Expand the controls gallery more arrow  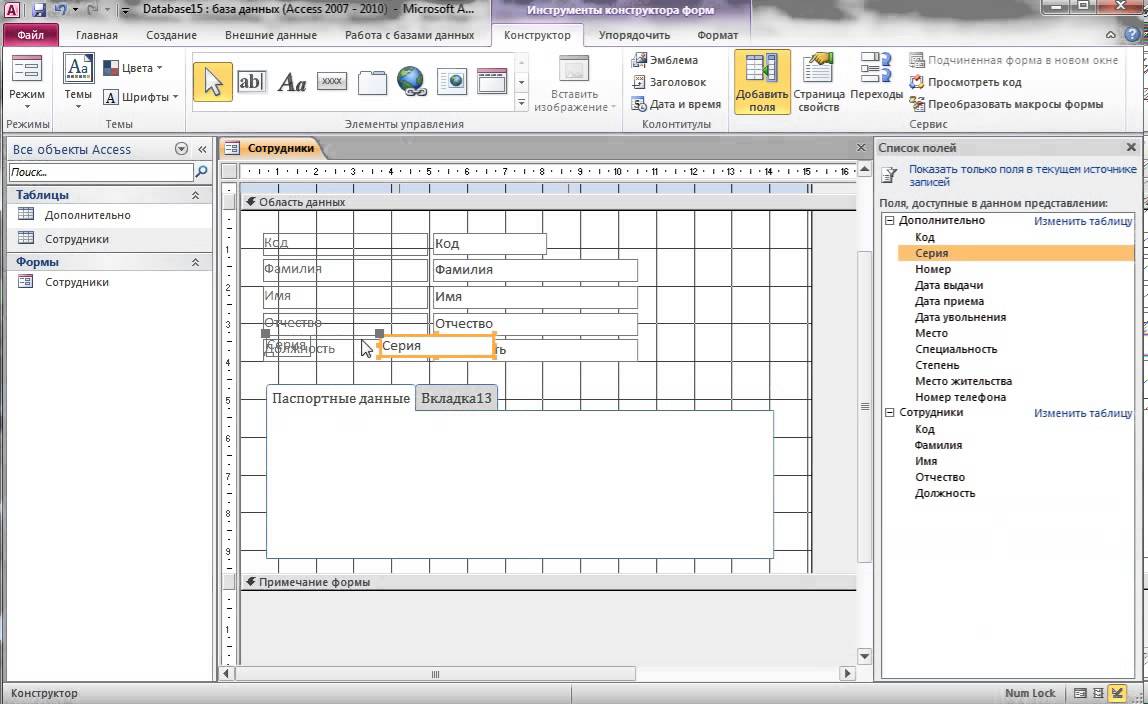[x=521, y=103]
